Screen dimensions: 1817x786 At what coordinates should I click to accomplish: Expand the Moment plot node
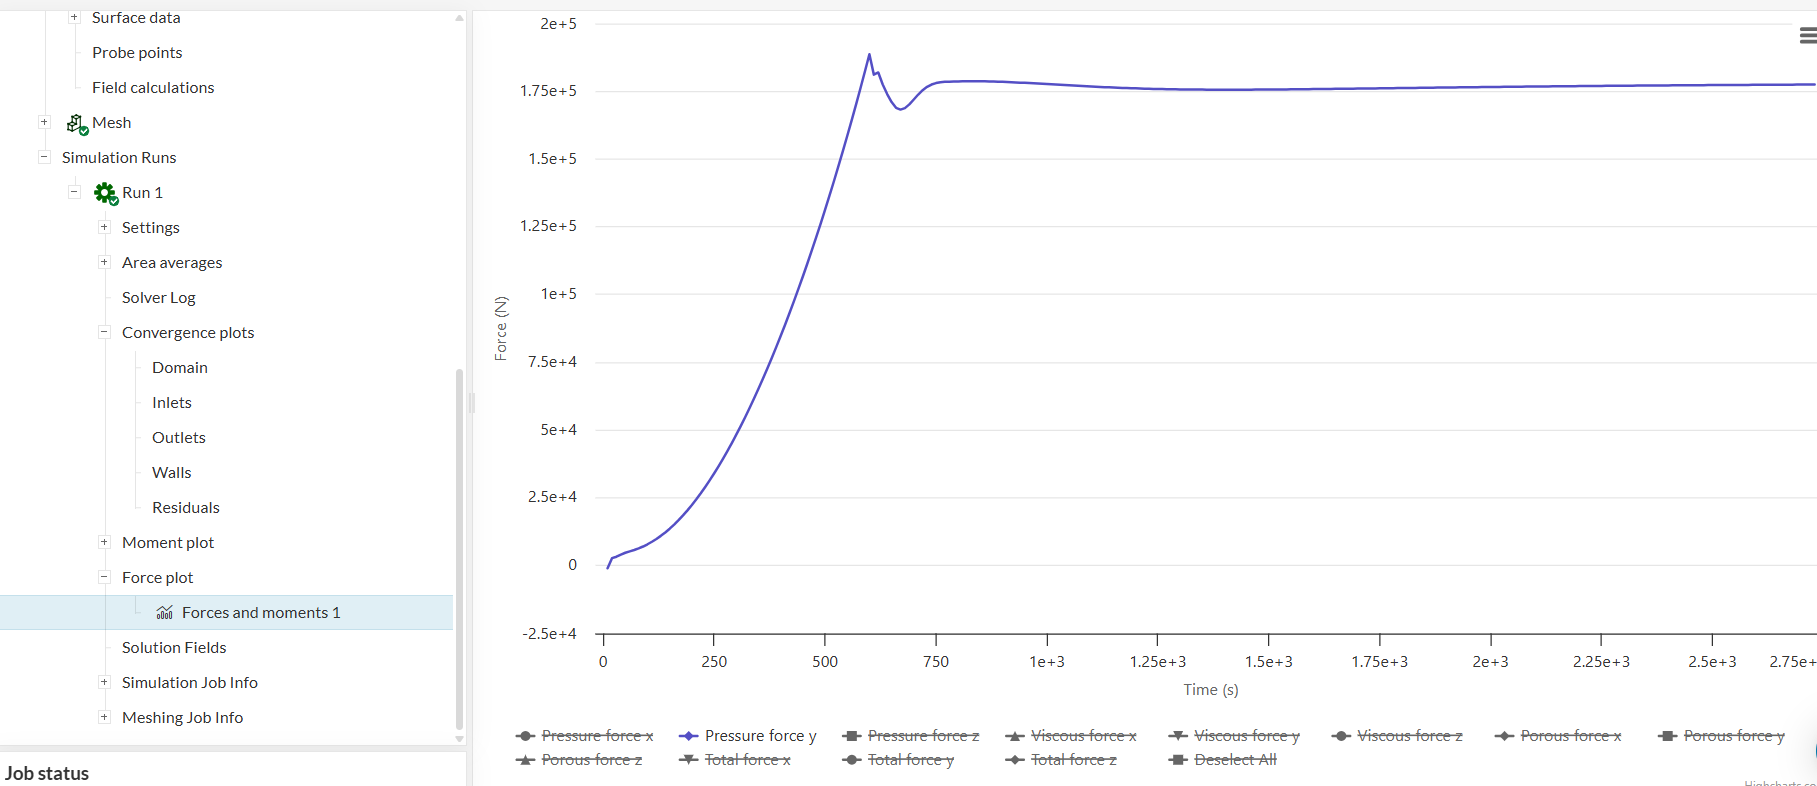pos(104,542)
